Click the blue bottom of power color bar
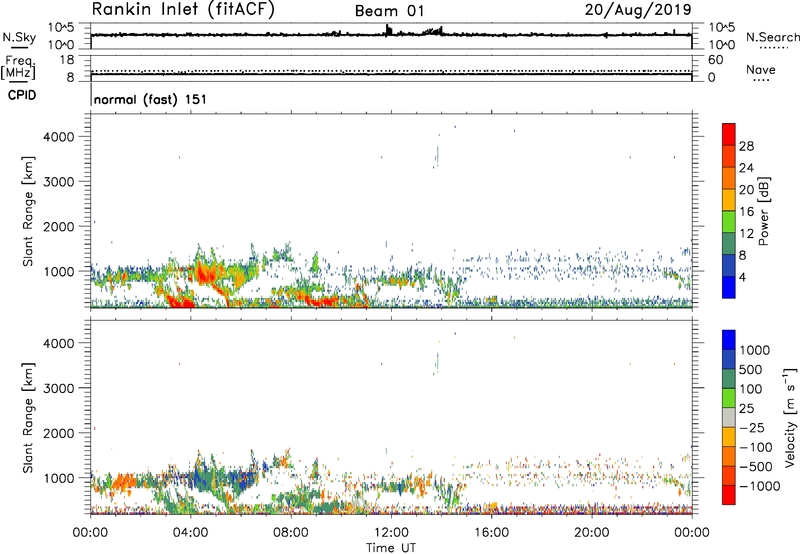This screenshot has height=554, width=800. pyautogui.click(x=729, y=287)
